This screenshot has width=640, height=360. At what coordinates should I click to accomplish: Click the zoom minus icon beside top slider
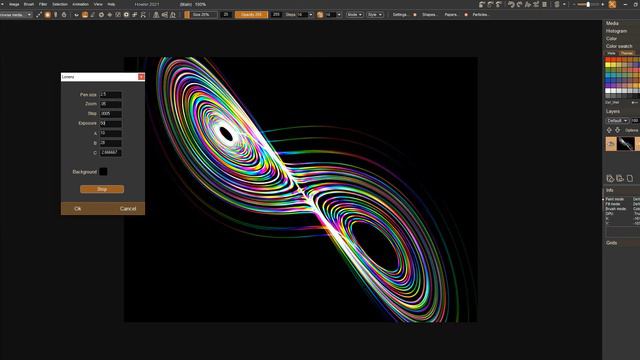(x=574, y=4)
